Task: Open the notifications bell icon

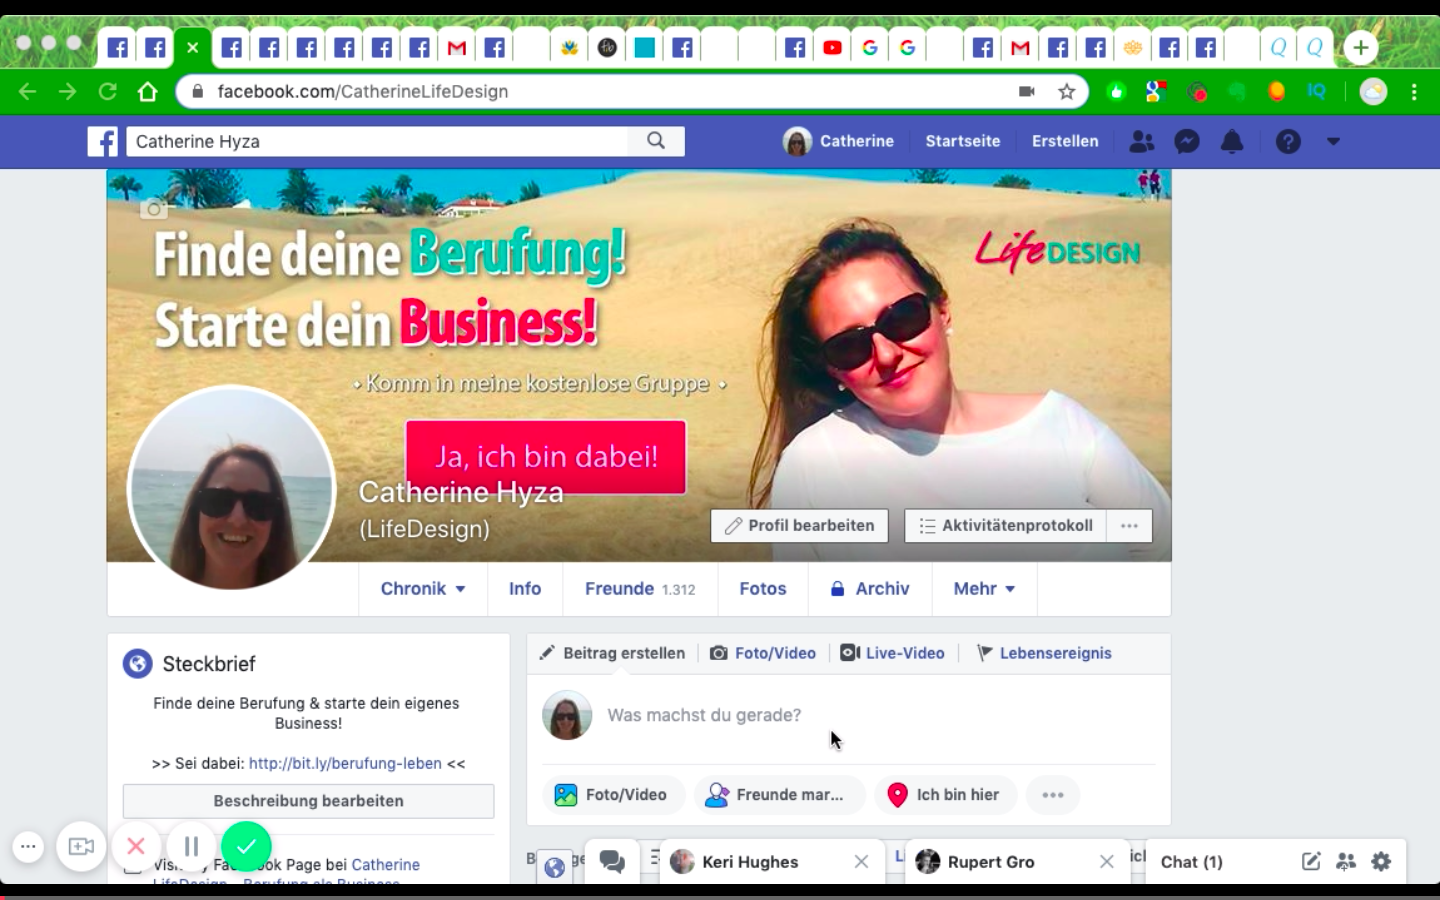Action: 1232,142
